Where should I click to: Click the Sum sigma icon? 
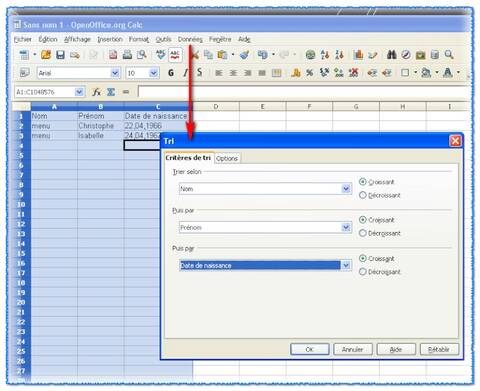[111, 92]
